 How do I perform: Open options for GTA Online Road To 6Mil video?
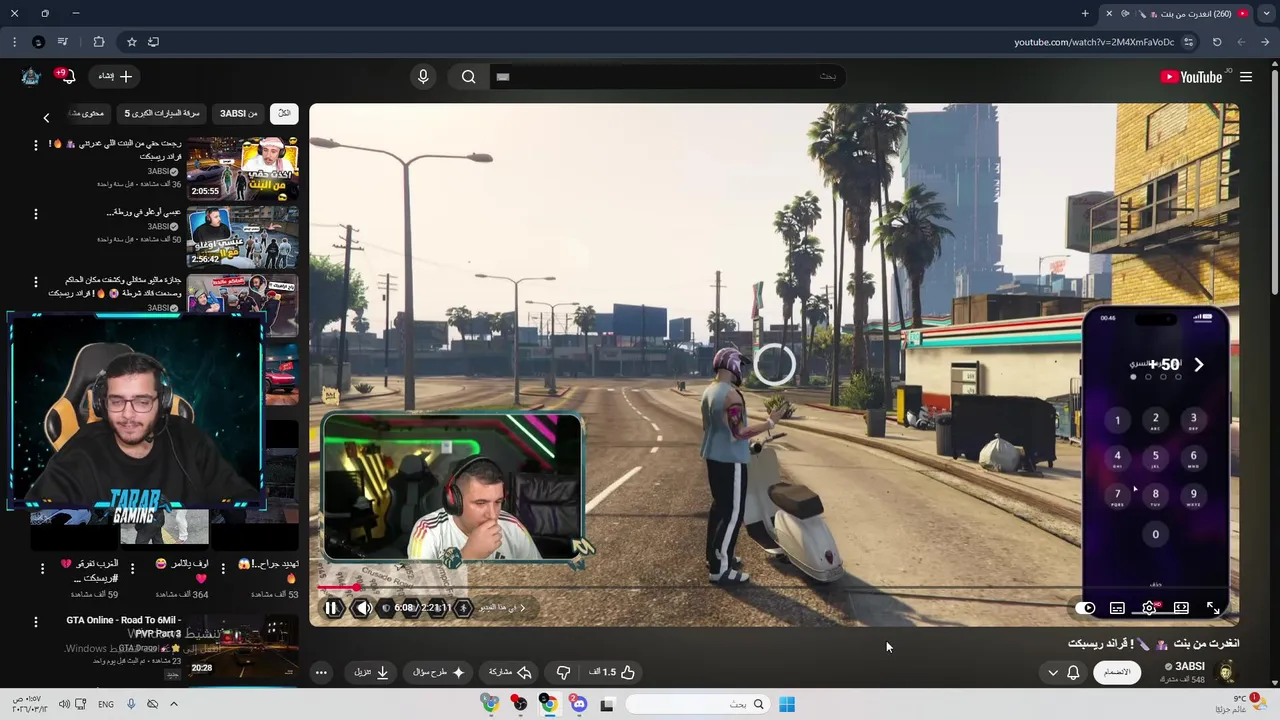click(36, 622)
